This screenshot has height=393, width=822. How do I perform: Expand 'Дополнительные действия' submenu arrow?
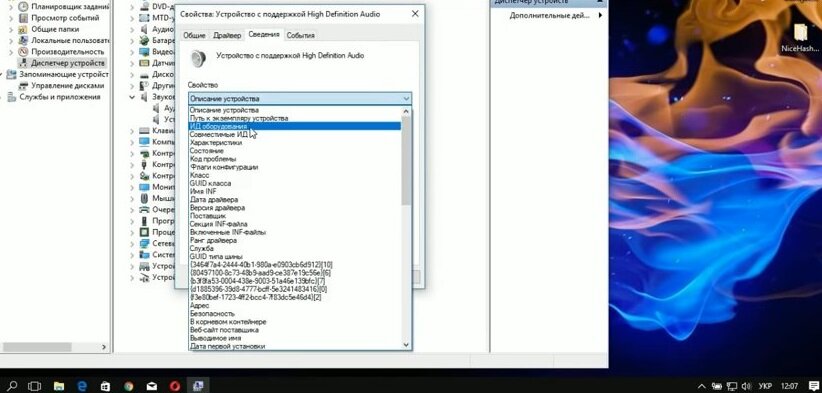pyautogui.click(x=600, y=16)
